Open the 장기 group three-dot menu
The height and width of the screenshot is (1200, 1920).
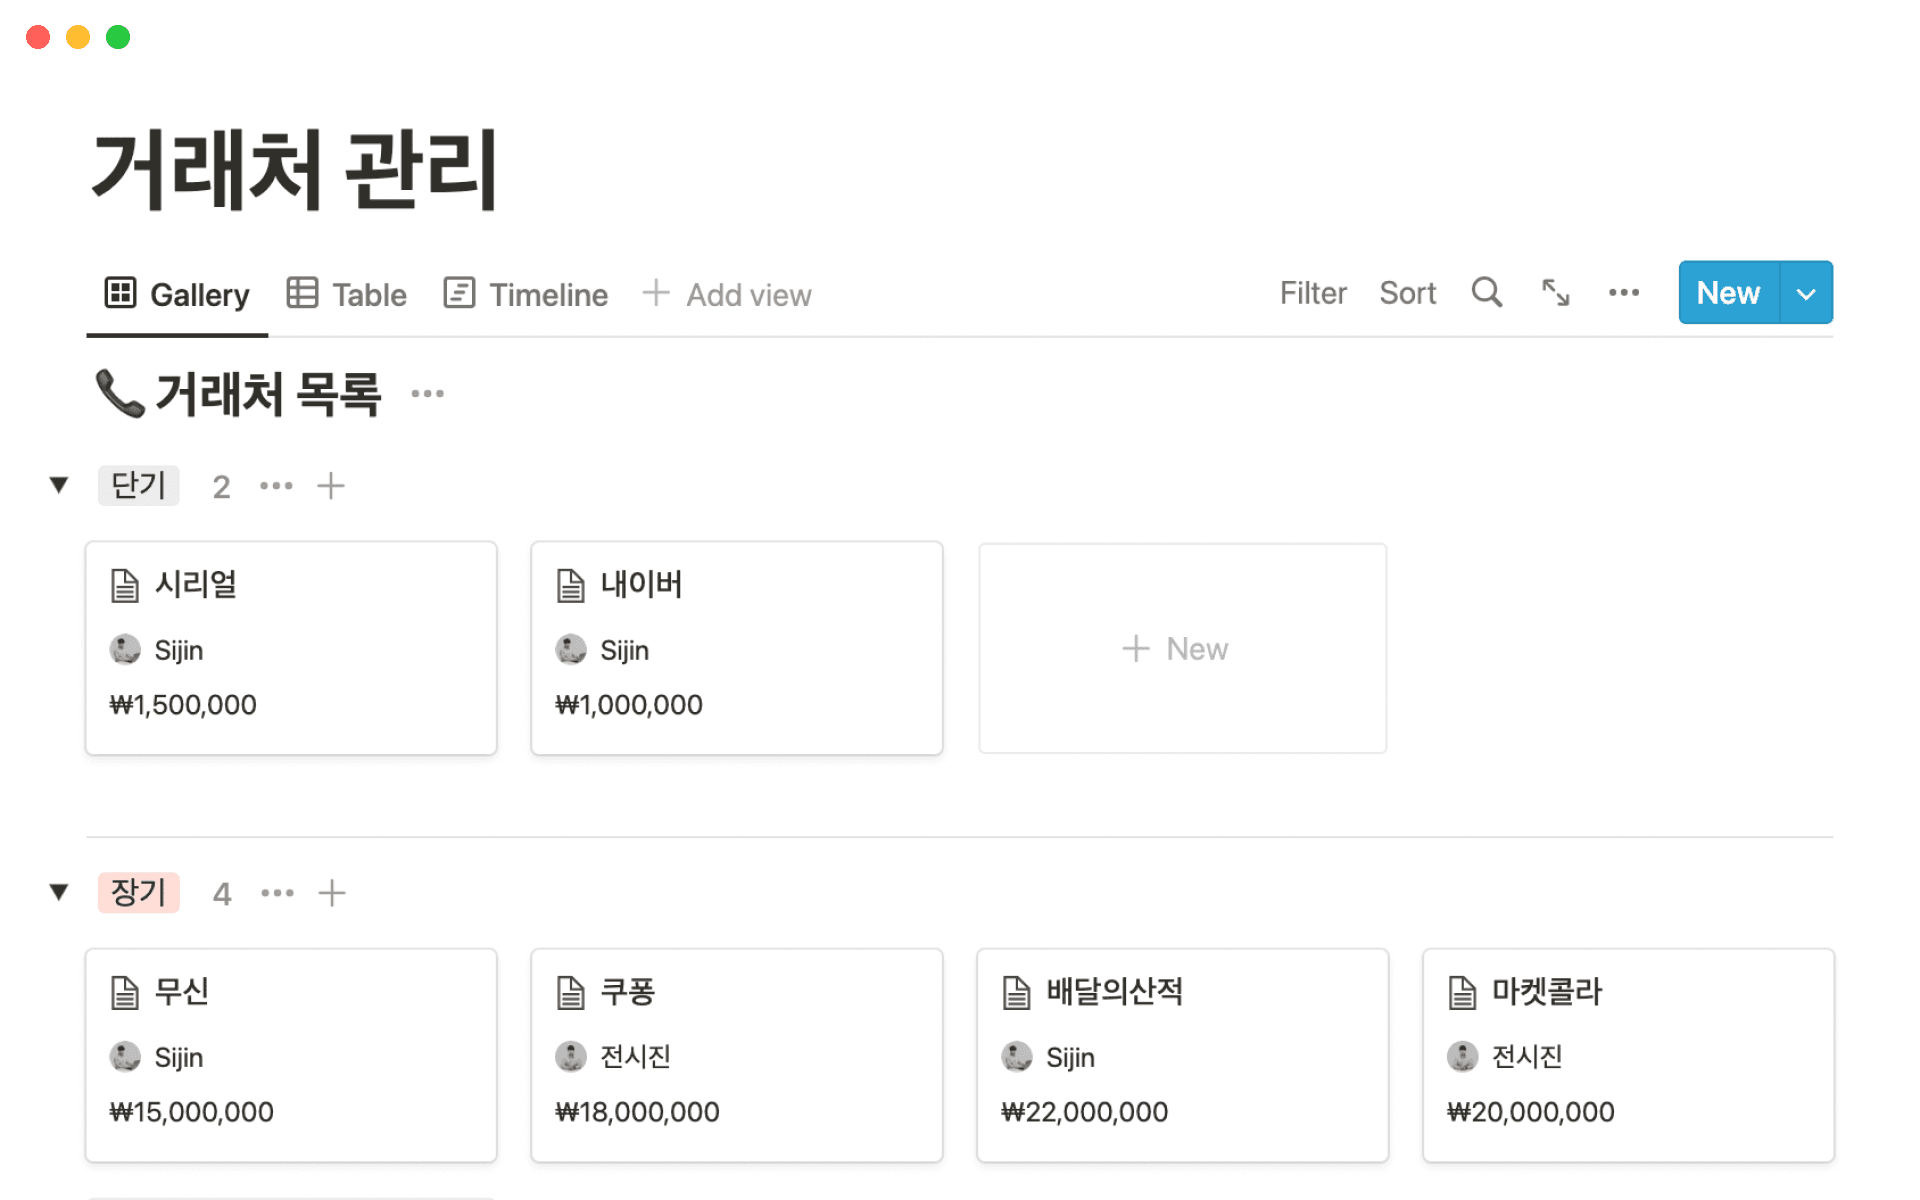(277, 893)
